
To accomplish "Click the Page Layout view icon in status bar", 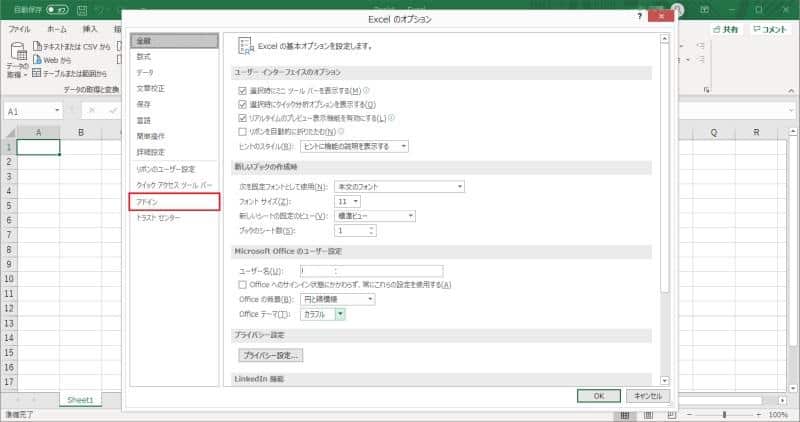I will click(x=648, y=415).
